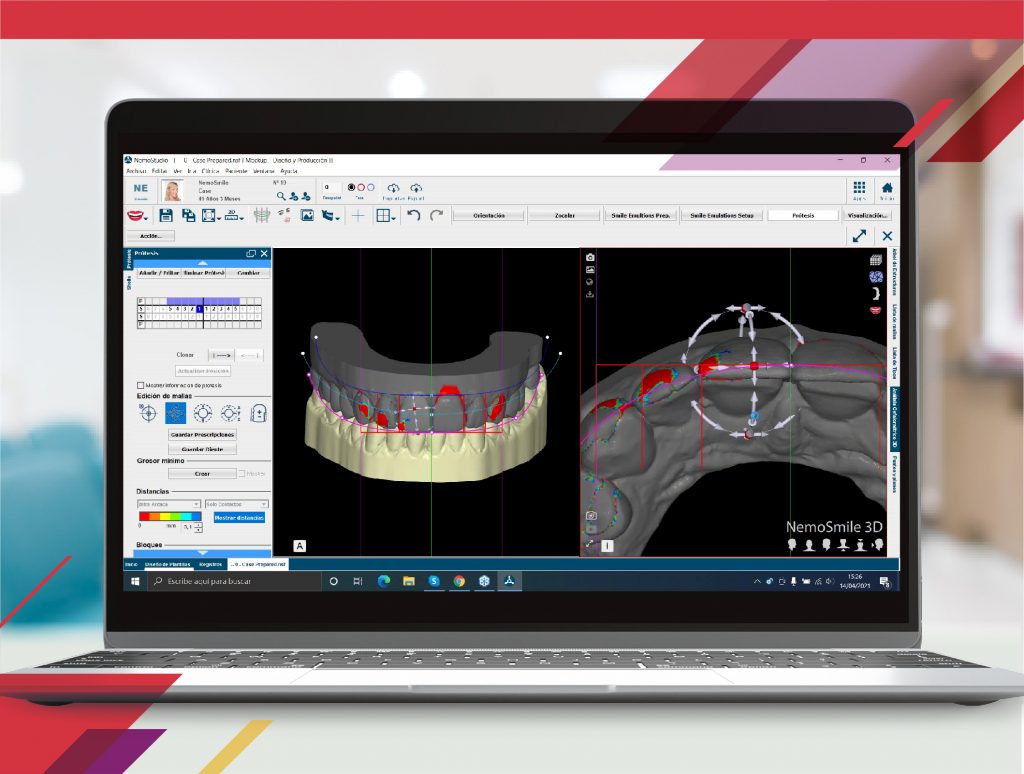Viewport: 1024px width, 774px height.
Task: Open the image picture toolbar icon
Action: 307,215
